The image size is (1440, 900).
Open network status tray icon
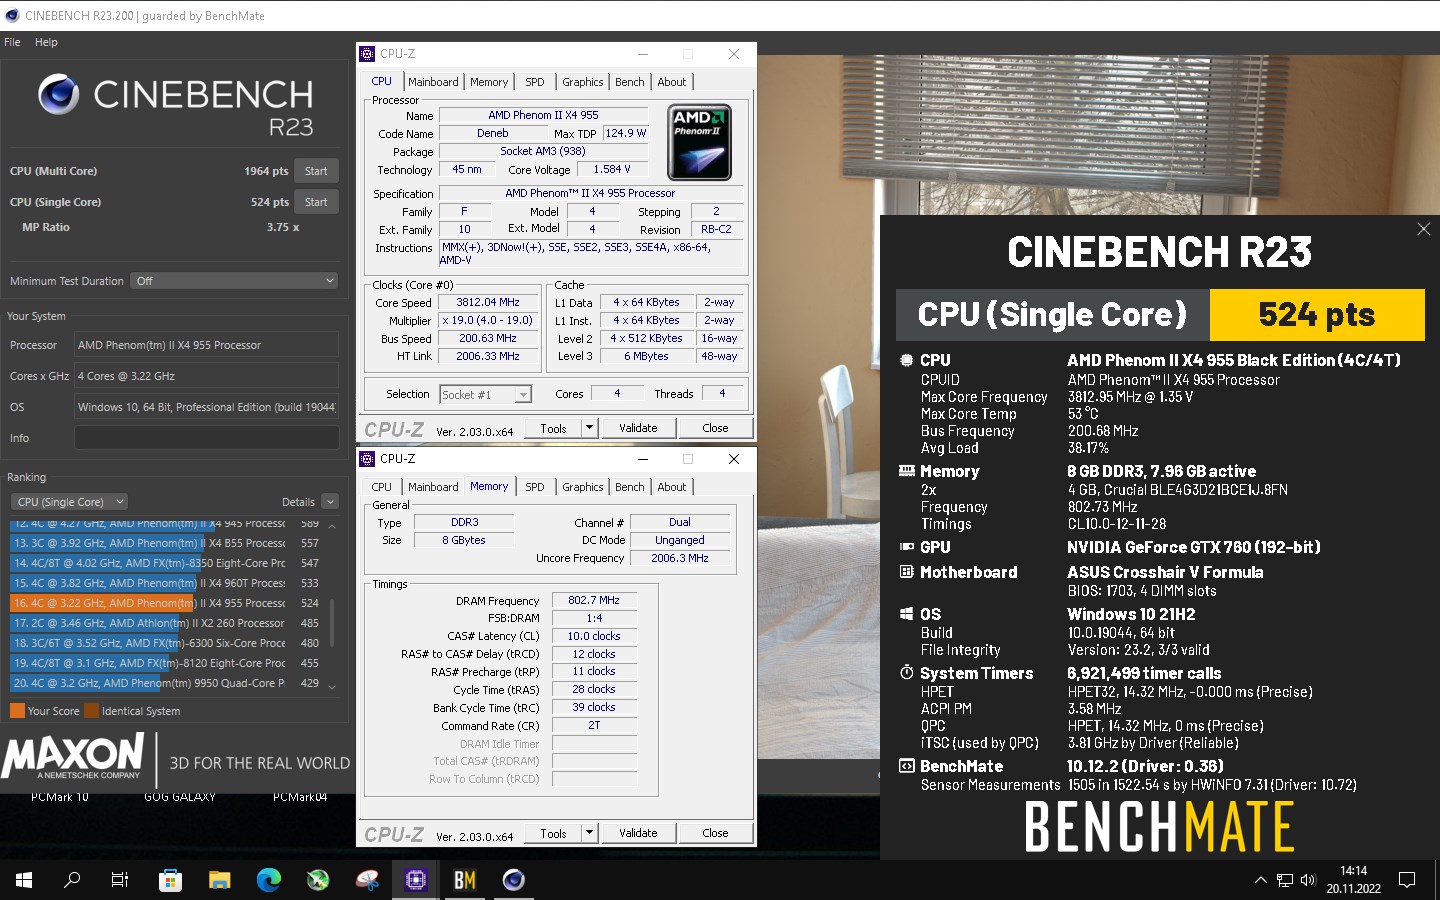point(1285,880)
